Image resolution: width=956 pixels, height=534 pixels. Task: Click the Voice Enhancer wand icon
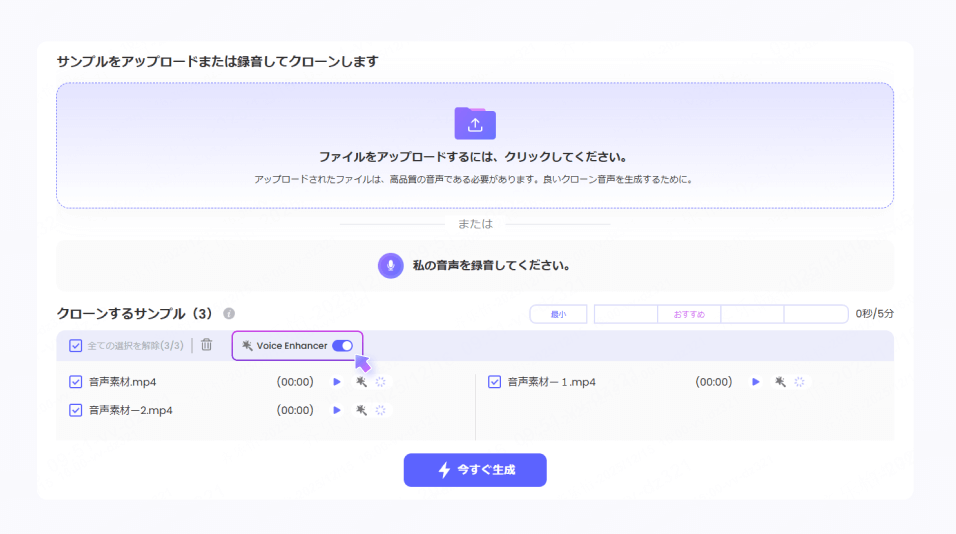pyautogui.click(x=247, y=346)
